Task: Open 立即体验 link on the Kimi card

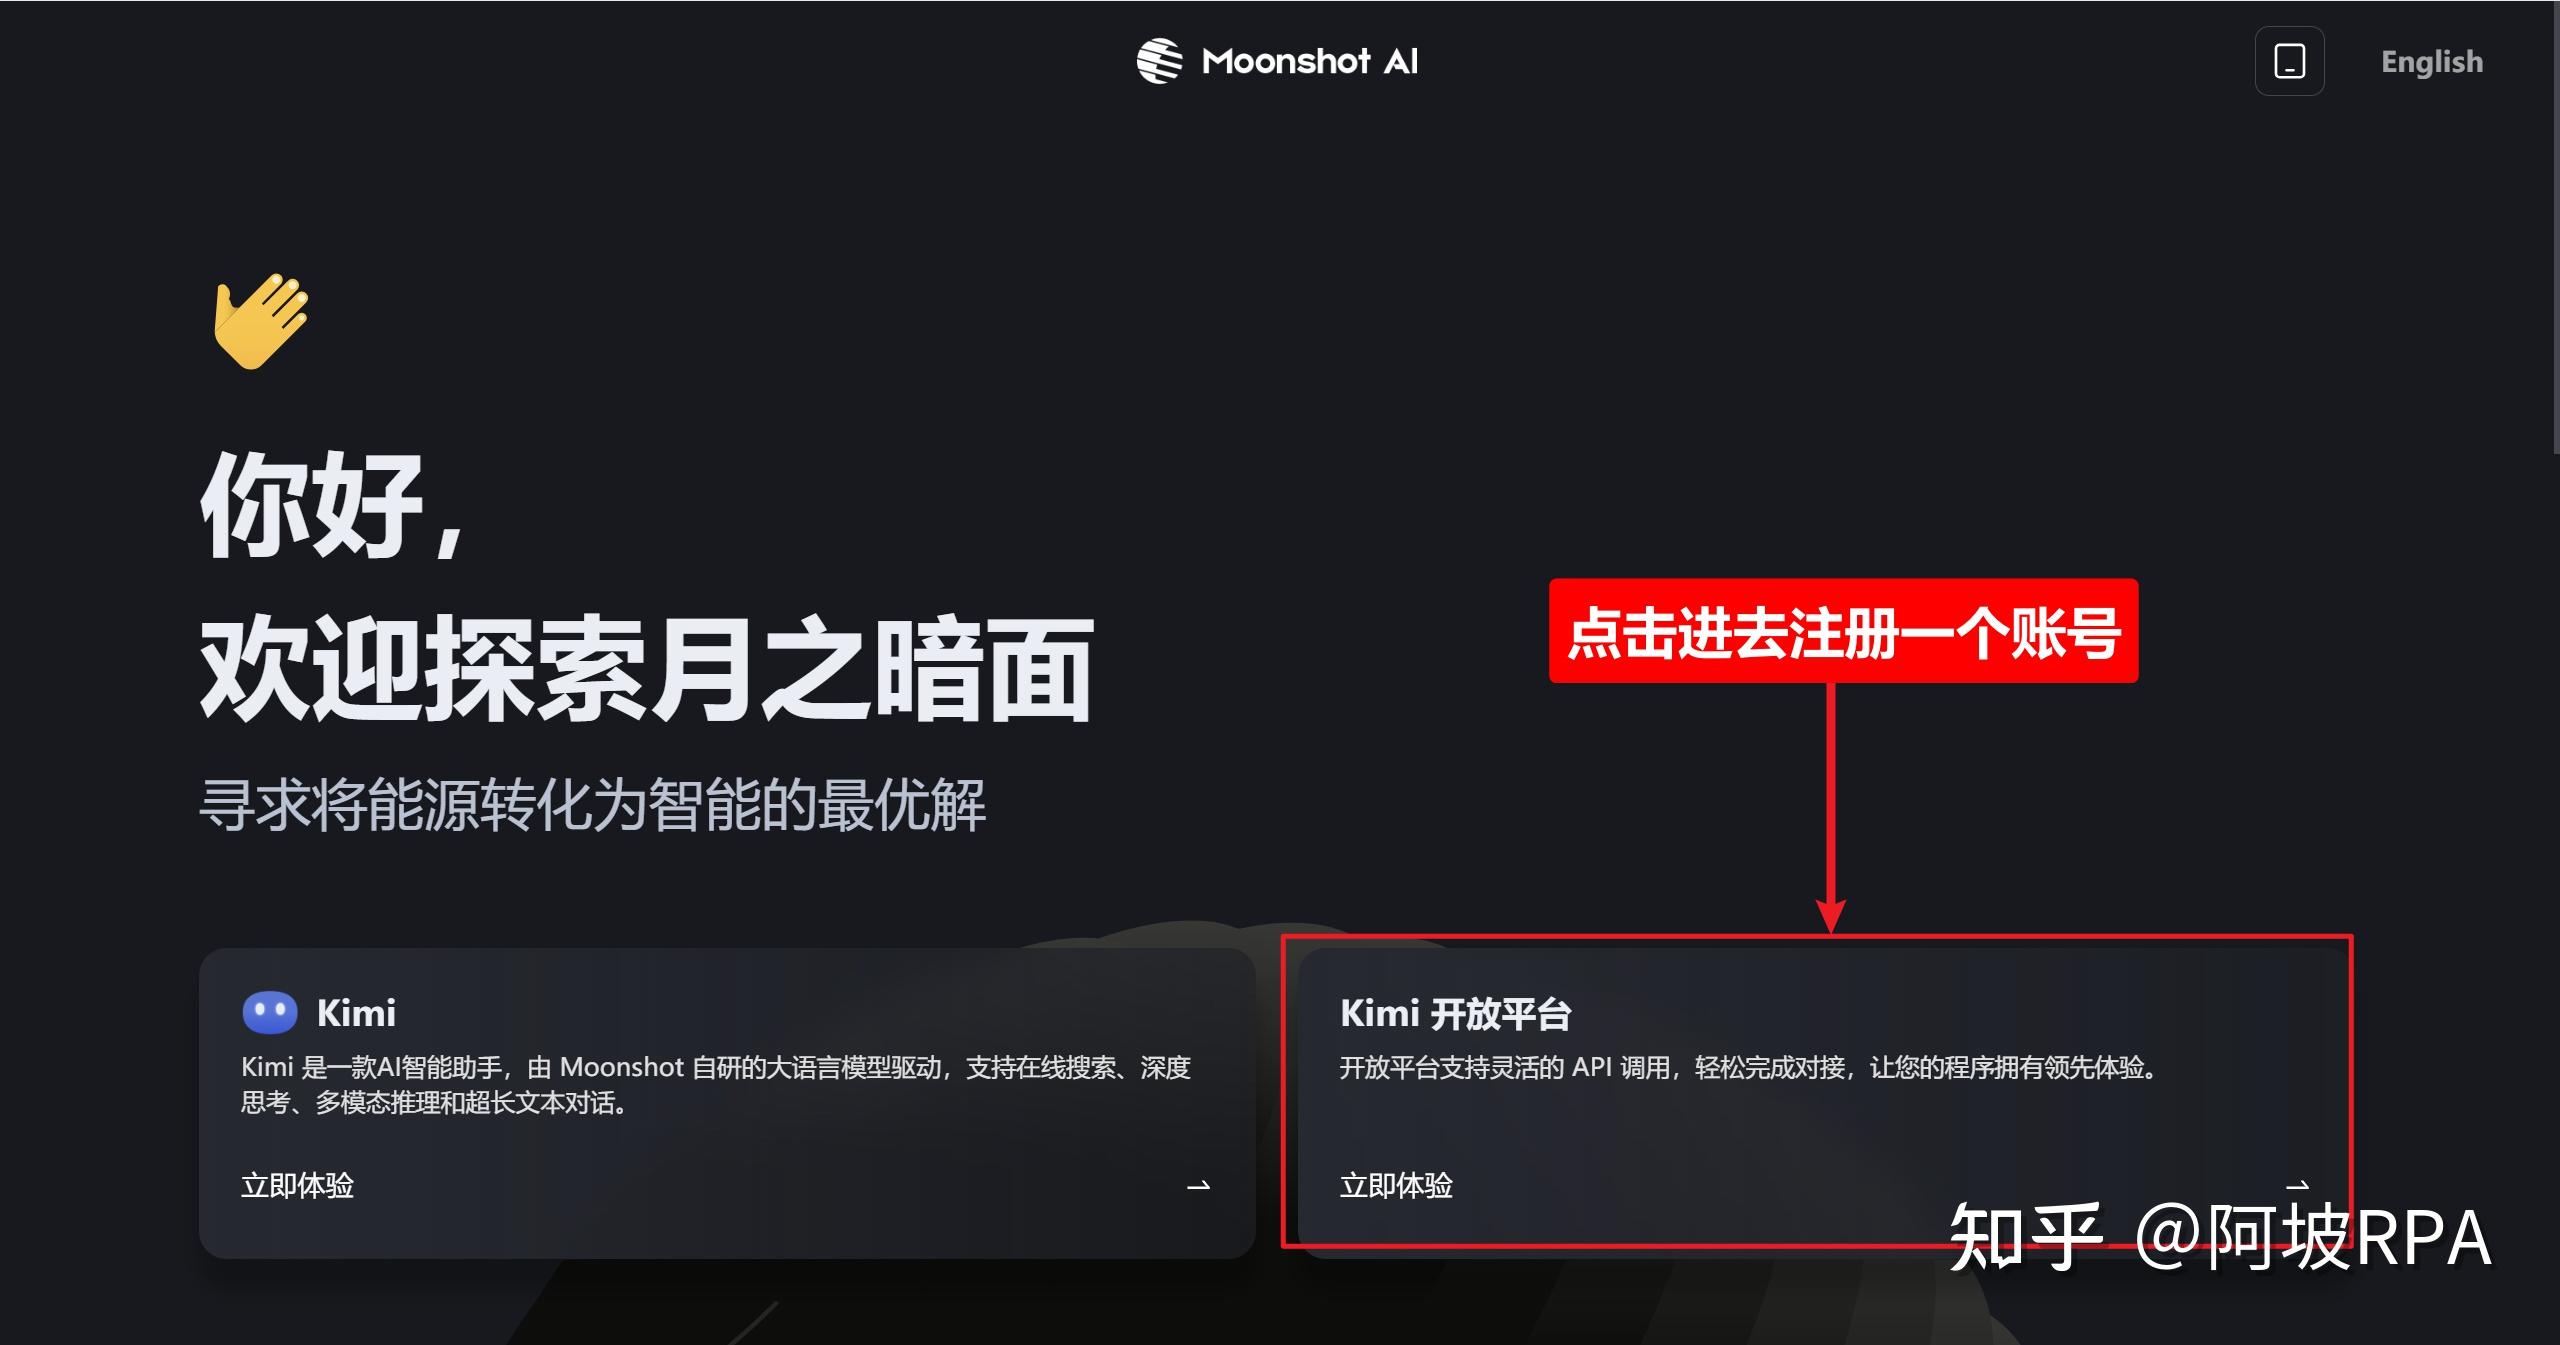Action: click(x=297, y=1185)
